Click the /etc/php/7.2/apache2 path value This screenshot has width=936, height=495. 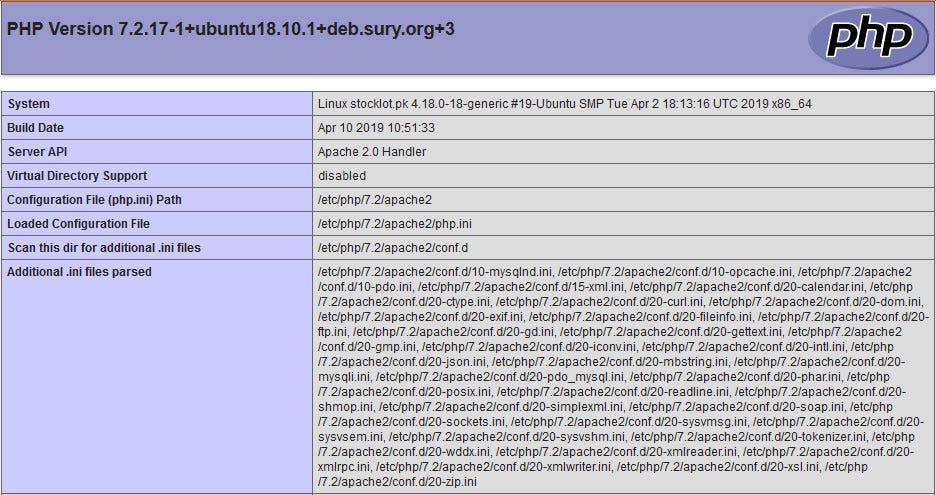tap(375, 199)
